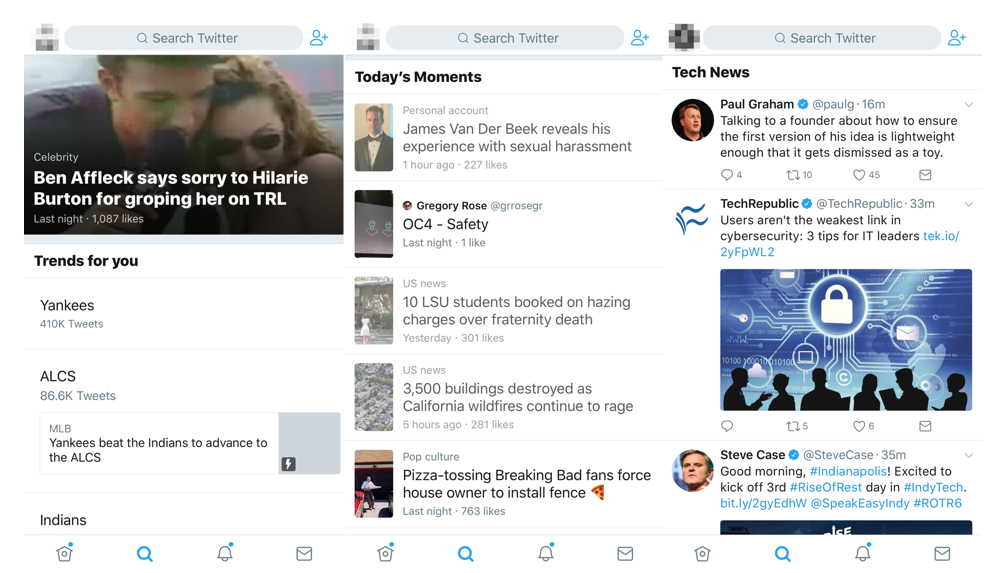Image resolution: width=1006 pixels, height=573 pixels.
Task: Follow bit.ly/2gyEdhW link
Action: 763,504
